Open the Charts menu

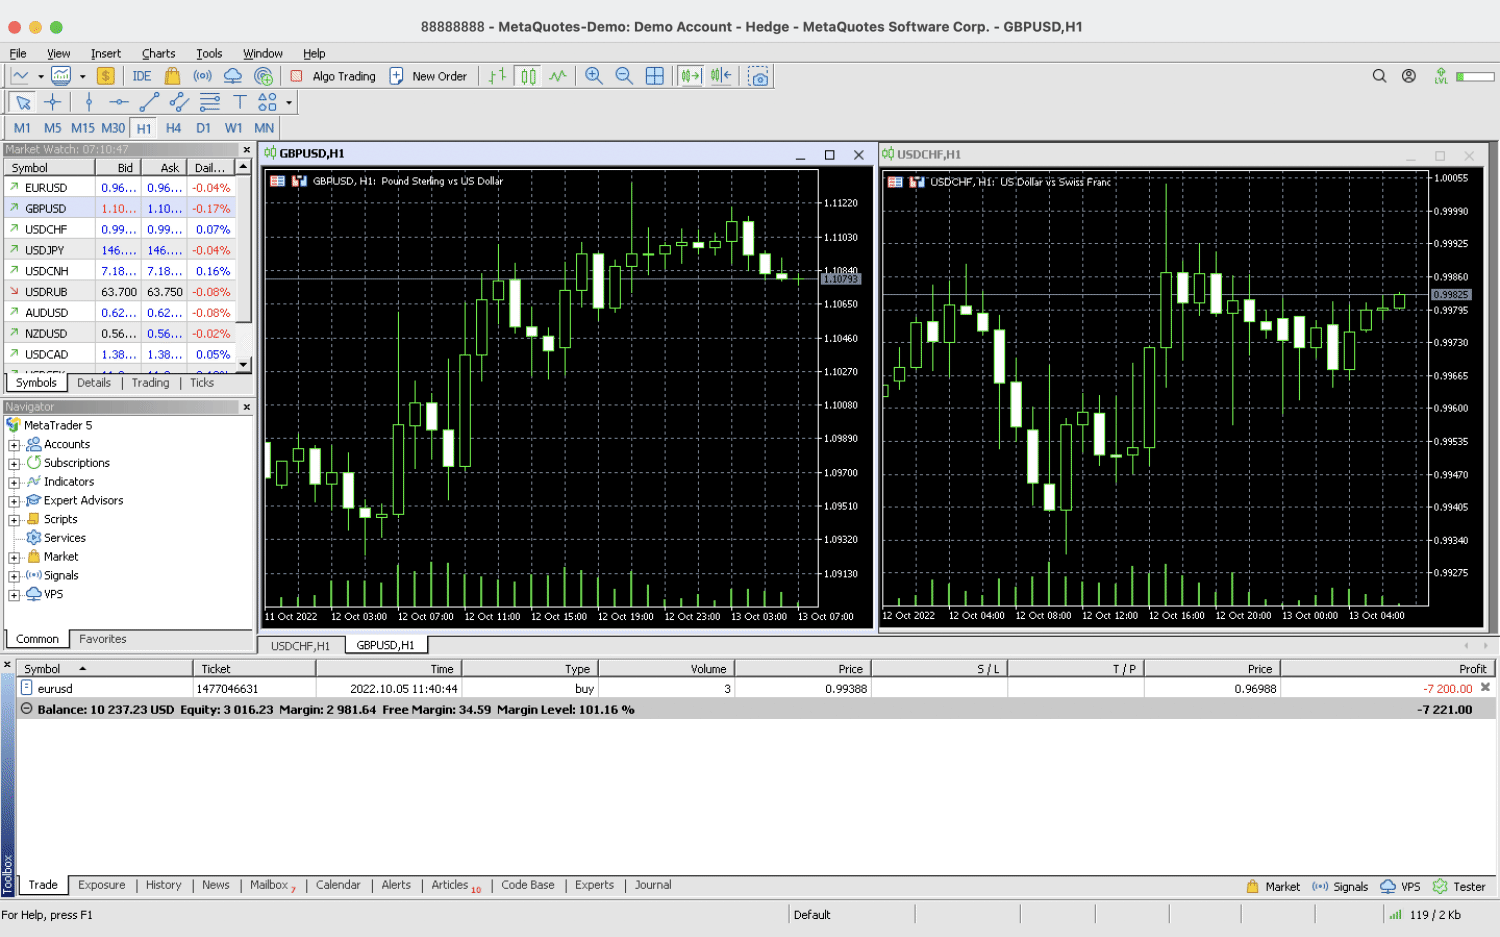(x=158, y=53)
